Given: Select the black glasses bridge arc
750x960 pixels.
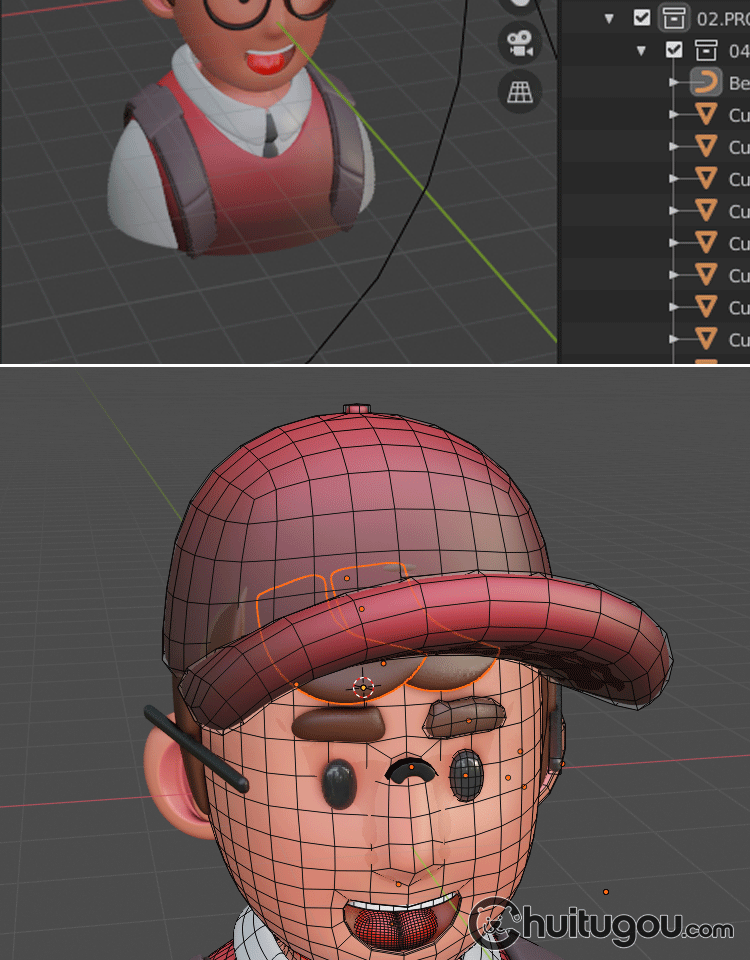Looking at the screenshot, I should (x=411, y=770).
